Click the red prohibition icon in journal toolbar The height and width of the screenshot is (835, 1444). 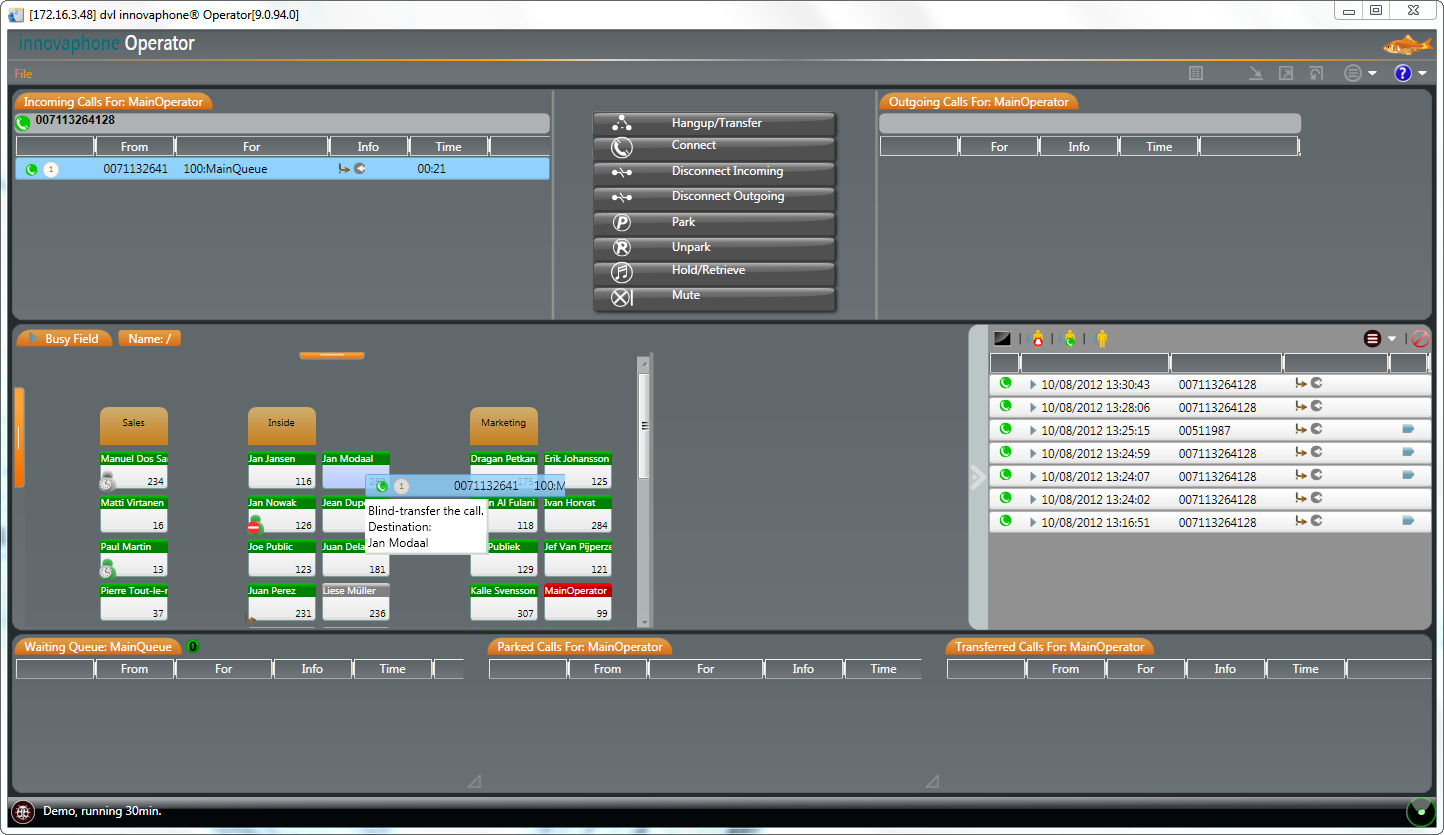click(1420, 339)
